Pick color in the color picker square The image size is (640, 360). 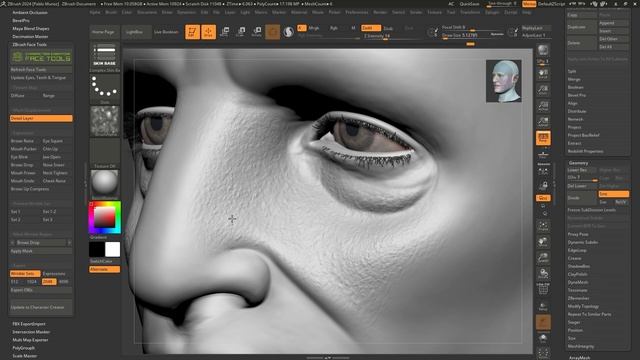[x=104, y=217]
